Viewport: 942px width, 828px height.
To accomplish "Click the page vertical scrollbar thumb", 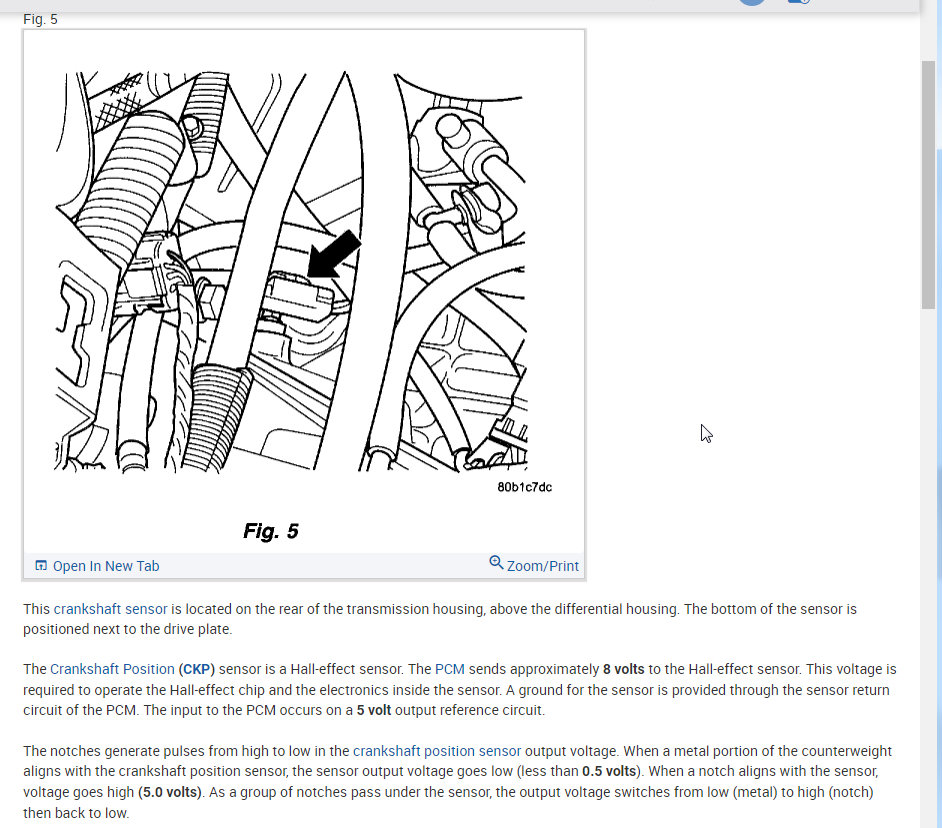I will tap(928, 184).
